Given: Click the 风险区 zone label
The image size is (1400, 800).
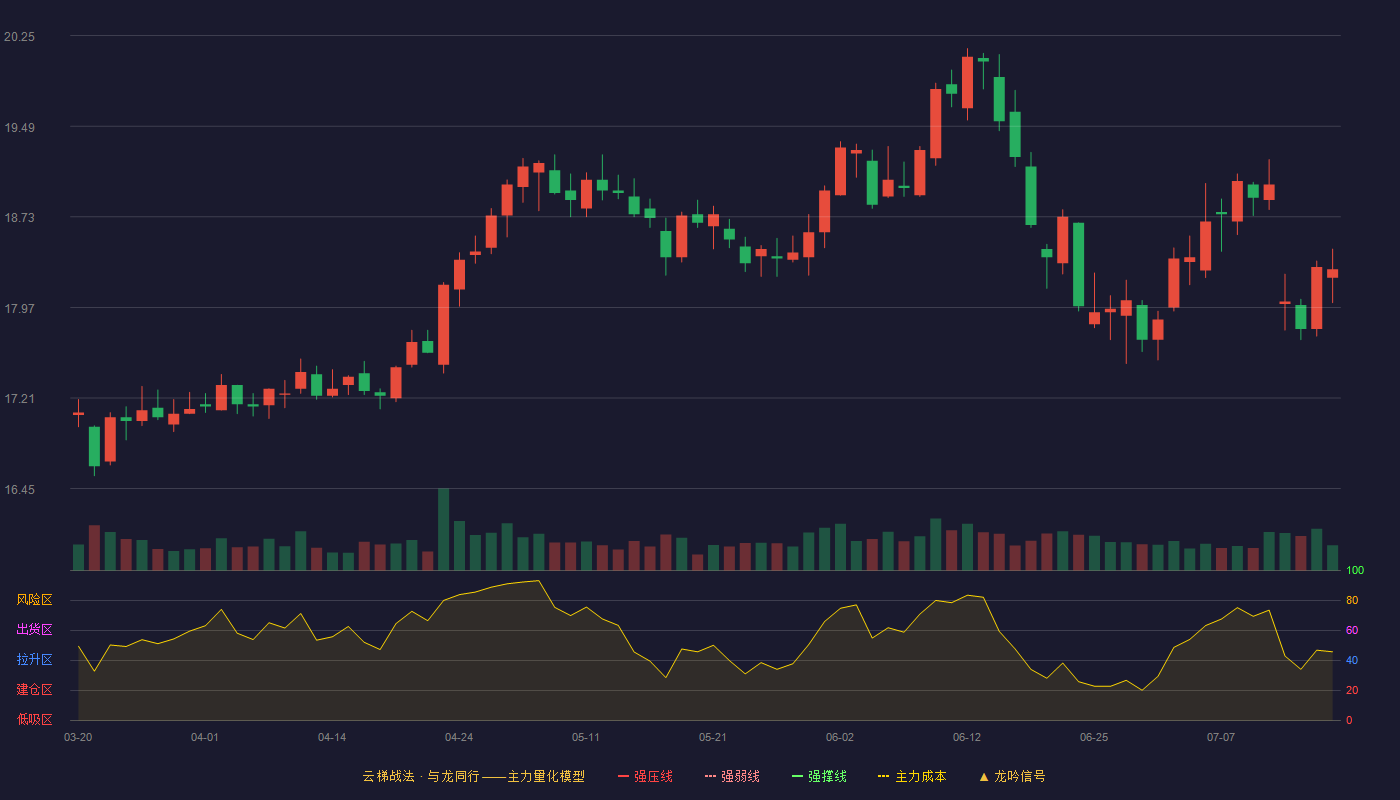Looking at the screenshot, I should [34, 600].
